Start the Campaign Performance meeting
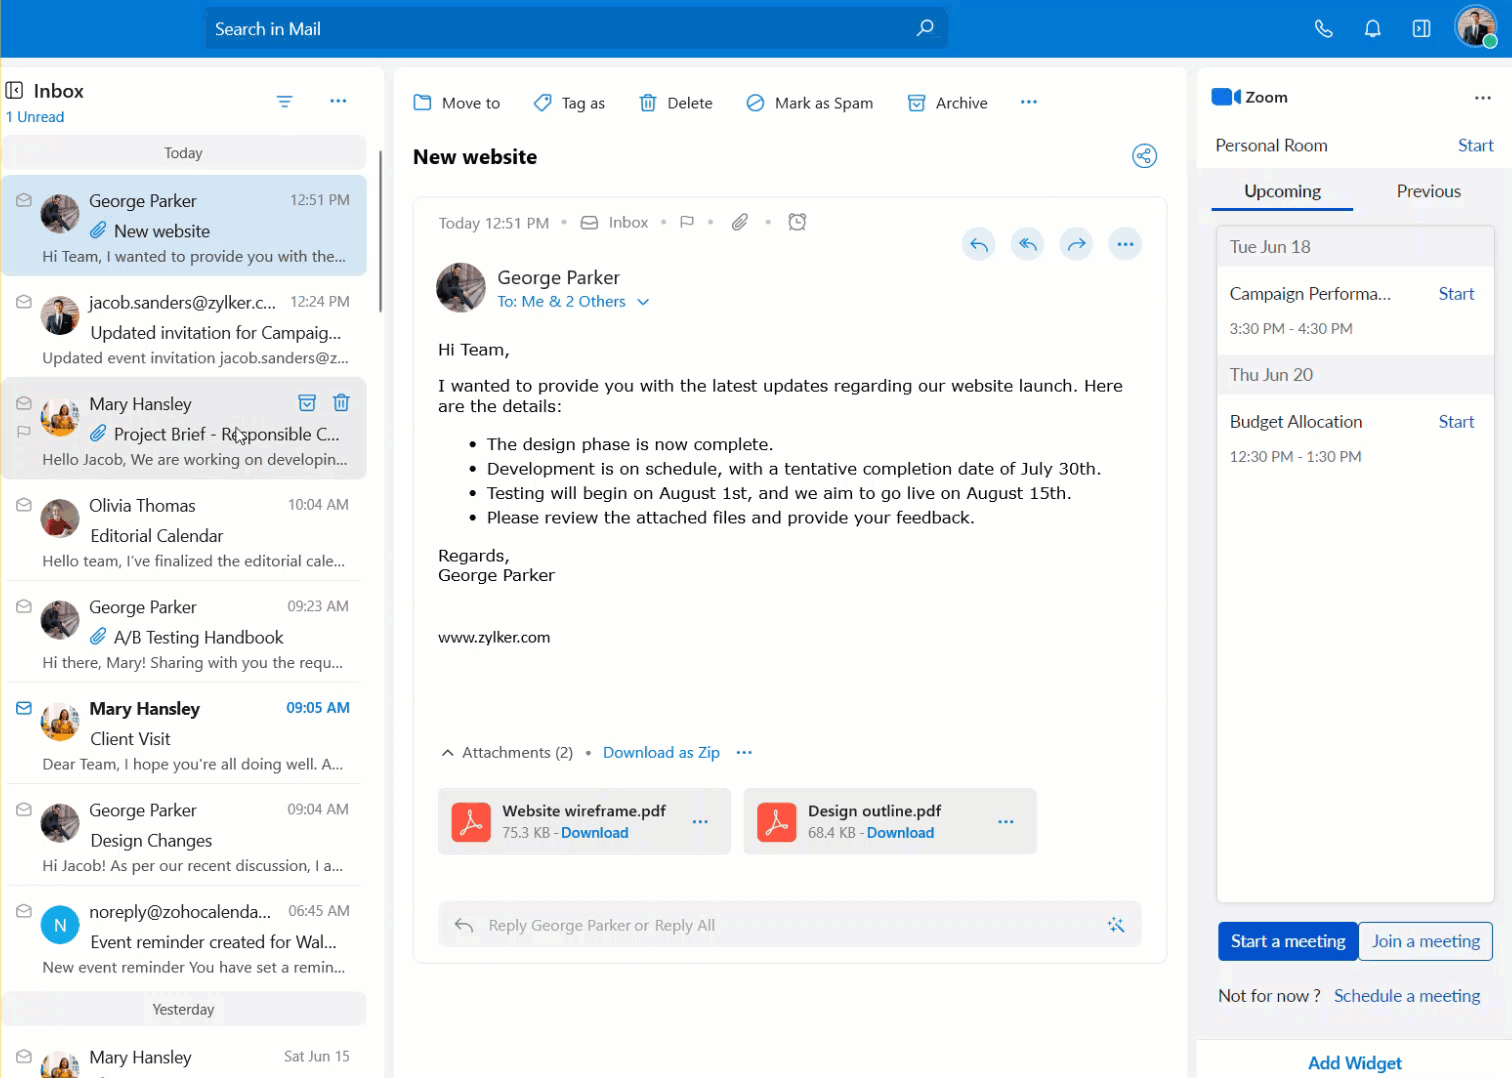 [x=1456, y=294]
